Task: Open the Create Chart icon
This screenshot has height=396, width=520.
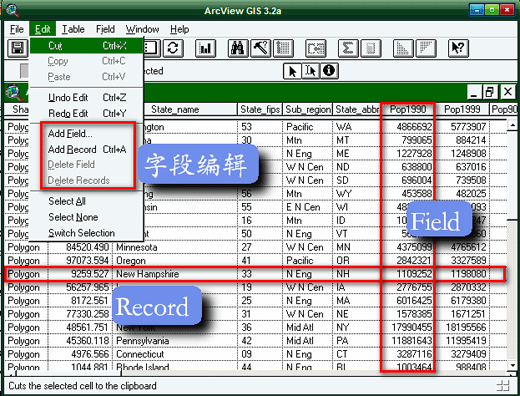Action: click(205, 48)
